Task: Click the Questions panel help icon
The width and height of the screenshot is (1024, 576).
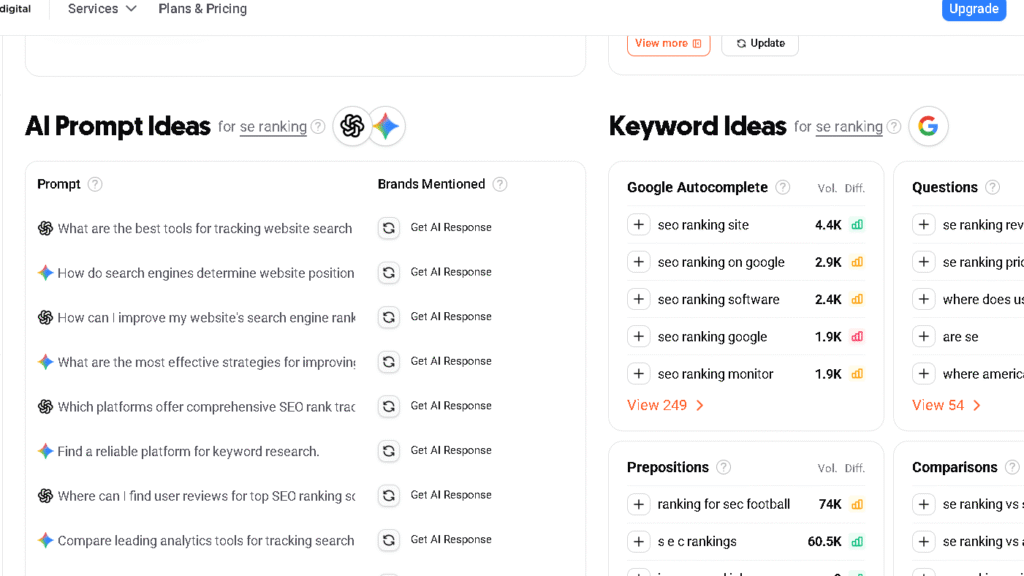Action: click(x=992, y=187)
